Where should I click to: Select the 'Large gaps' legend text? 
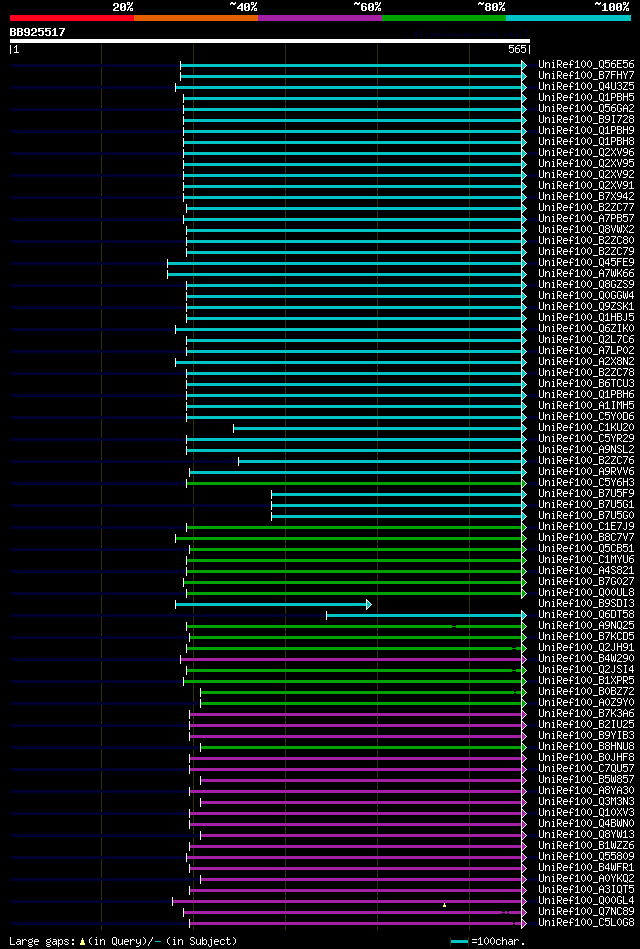43,941
